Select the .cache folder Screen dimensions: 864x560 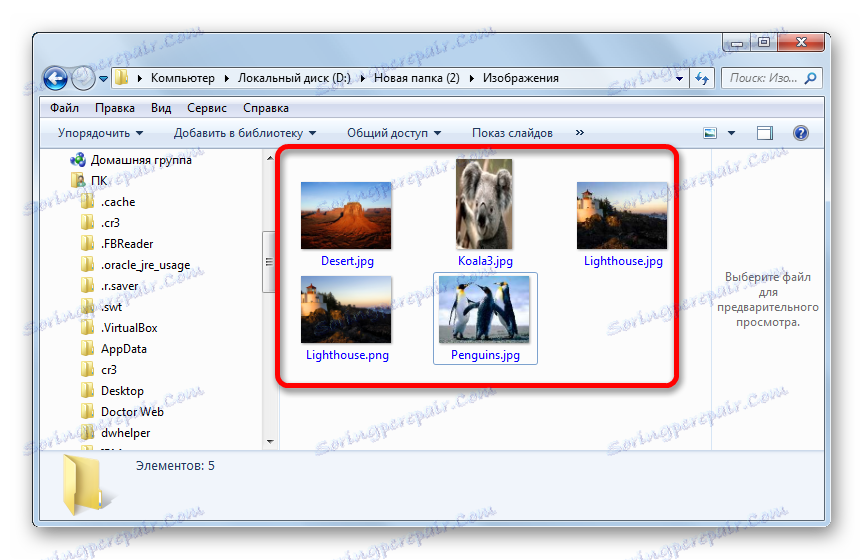pos(118,202)
